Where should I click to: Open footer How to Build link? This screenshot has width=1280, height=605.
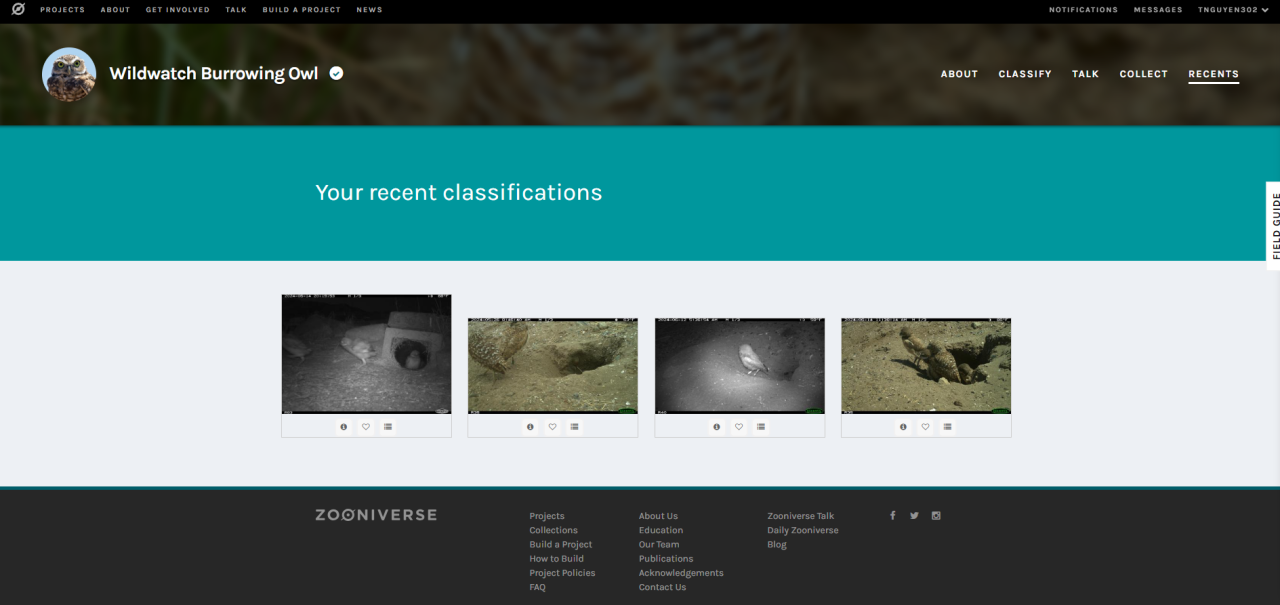point(556,559)
